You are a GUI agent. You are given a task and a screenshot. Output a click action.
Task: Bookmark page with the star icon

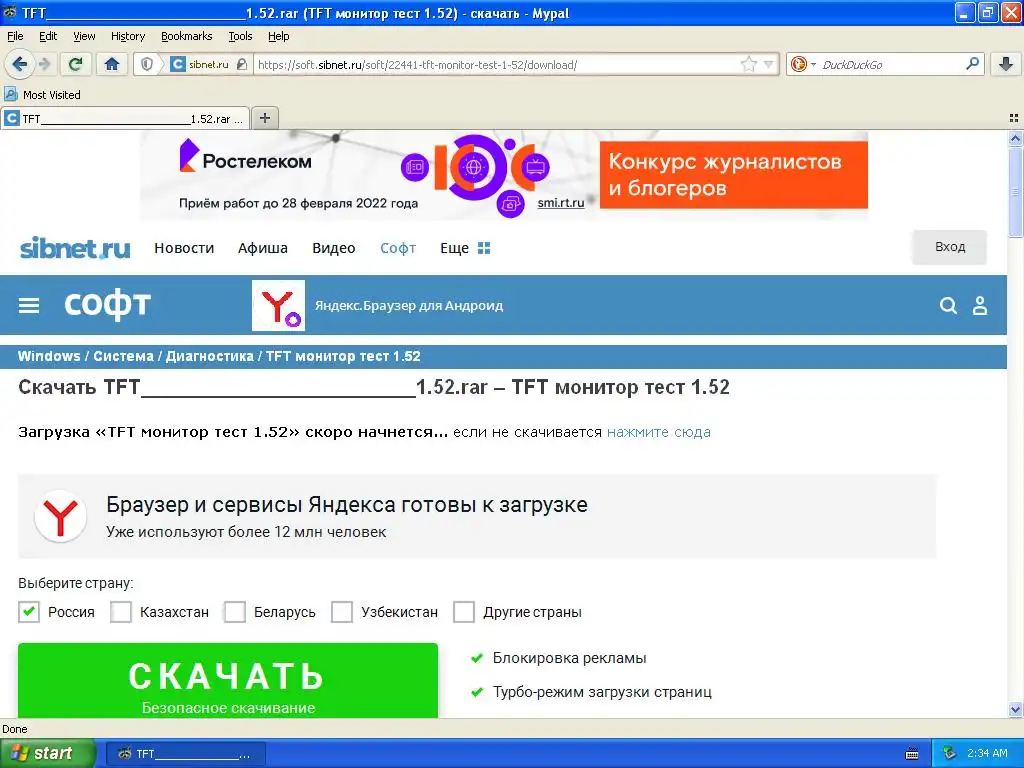(748, 64)
